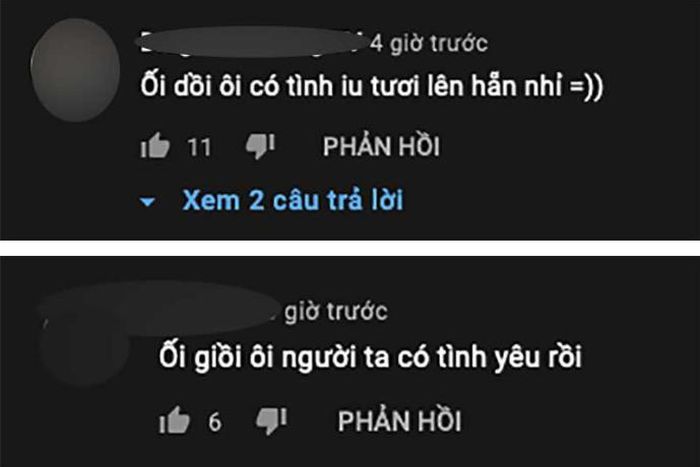
Task: Select the text "Ối giời ôi người ta có tình yêu rồi"
Action: tap(371, 357)
